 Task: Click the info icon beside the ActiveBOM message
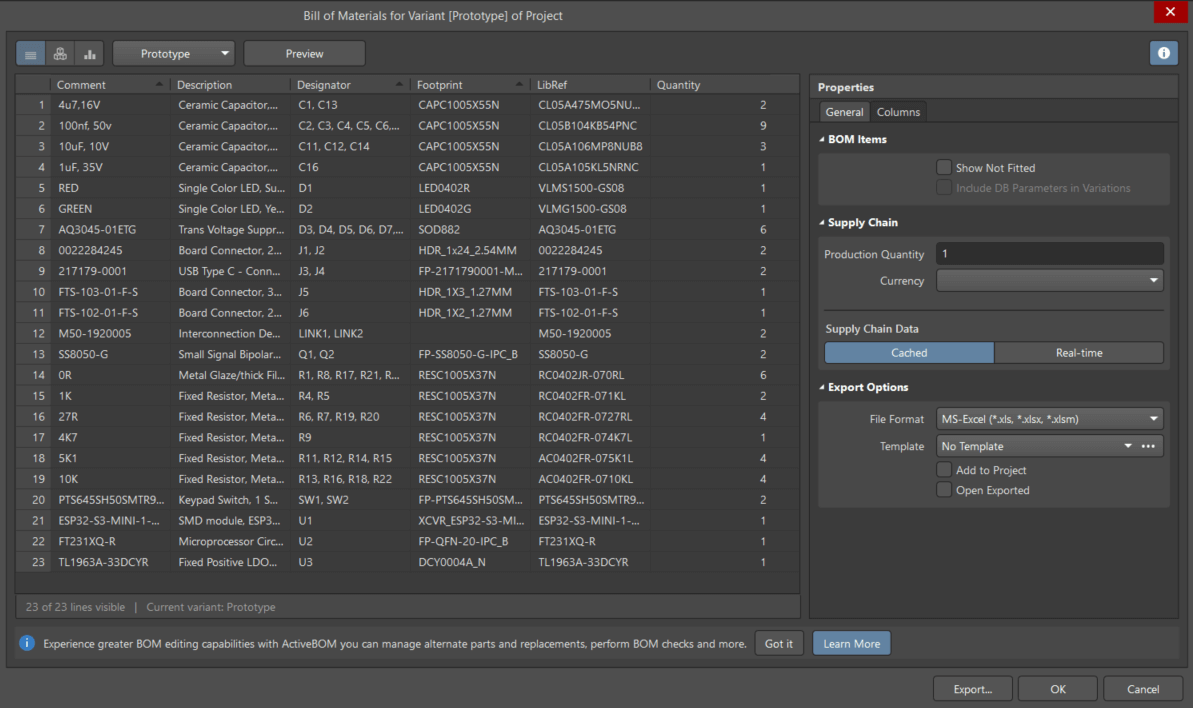point(24,643)
